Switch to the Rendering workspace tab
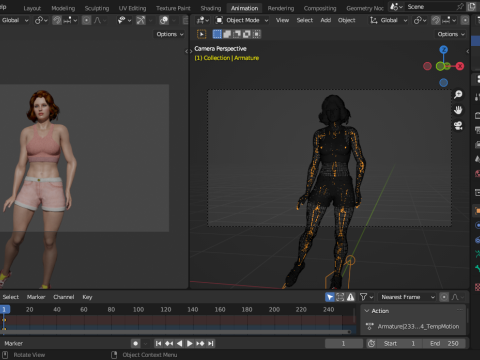Image resolution: width=480 pixels, height=360 pixels. 281,8
